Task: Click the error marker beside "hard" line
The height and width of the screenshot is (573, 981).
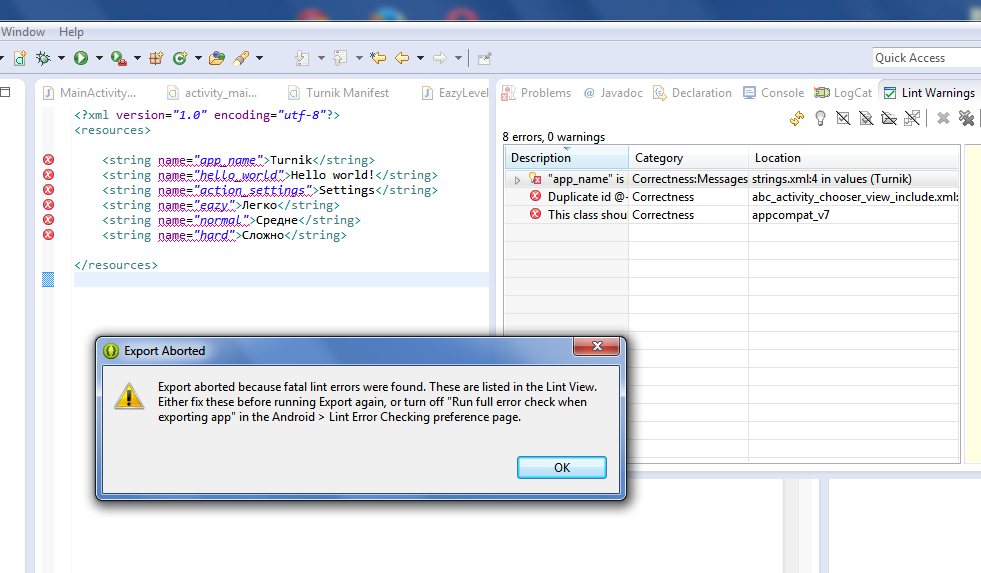Action: tap(48, 235)
